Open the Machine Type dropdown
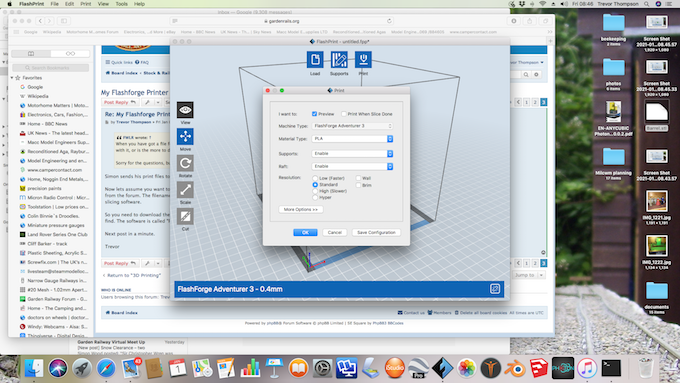The height and width of the screenshot is (383, 680). 352,126
